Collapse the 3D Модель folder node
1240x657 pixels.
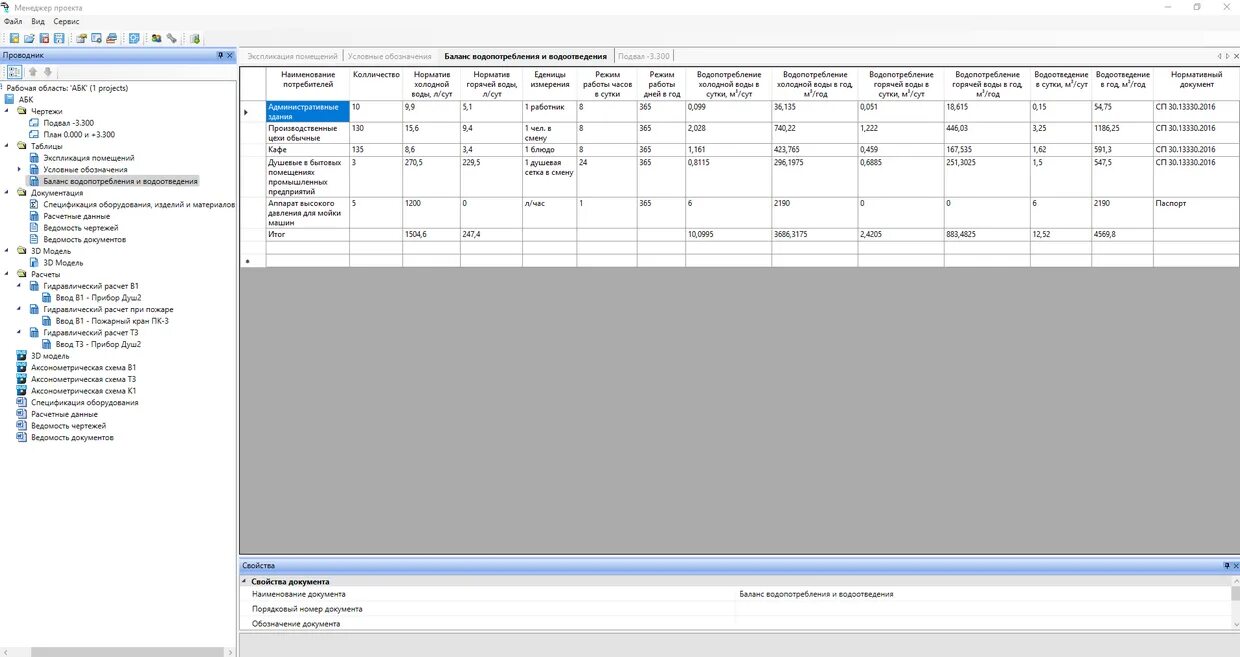[x=8, y=251]
